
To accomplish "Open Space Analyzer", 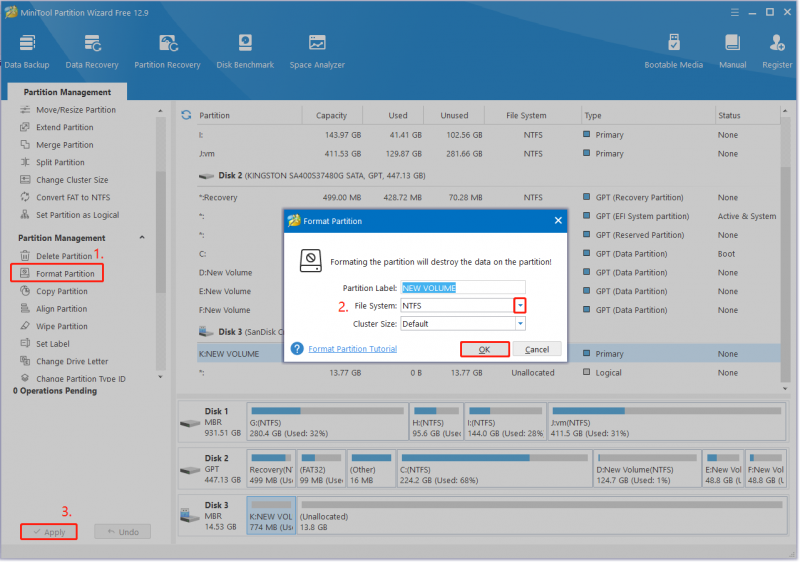I will point(317,51).
